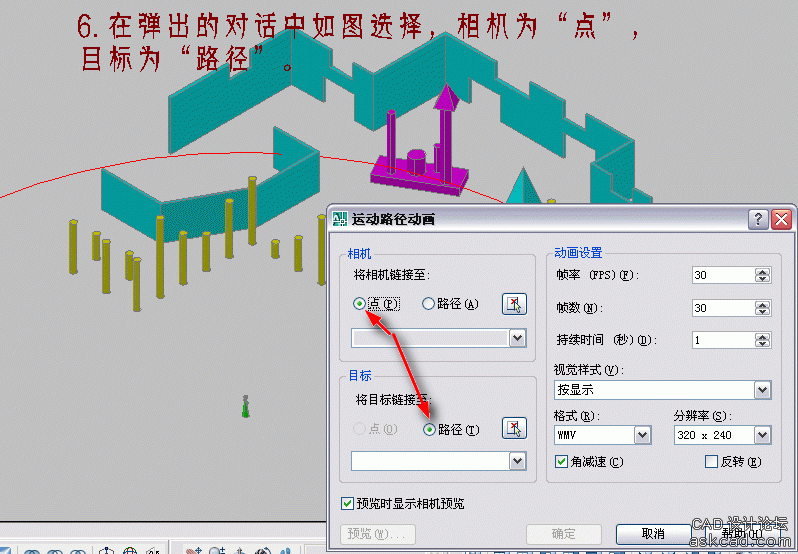Click the 帮助(H) help button
Screen dimensions: 798x554
click(742, 534)
